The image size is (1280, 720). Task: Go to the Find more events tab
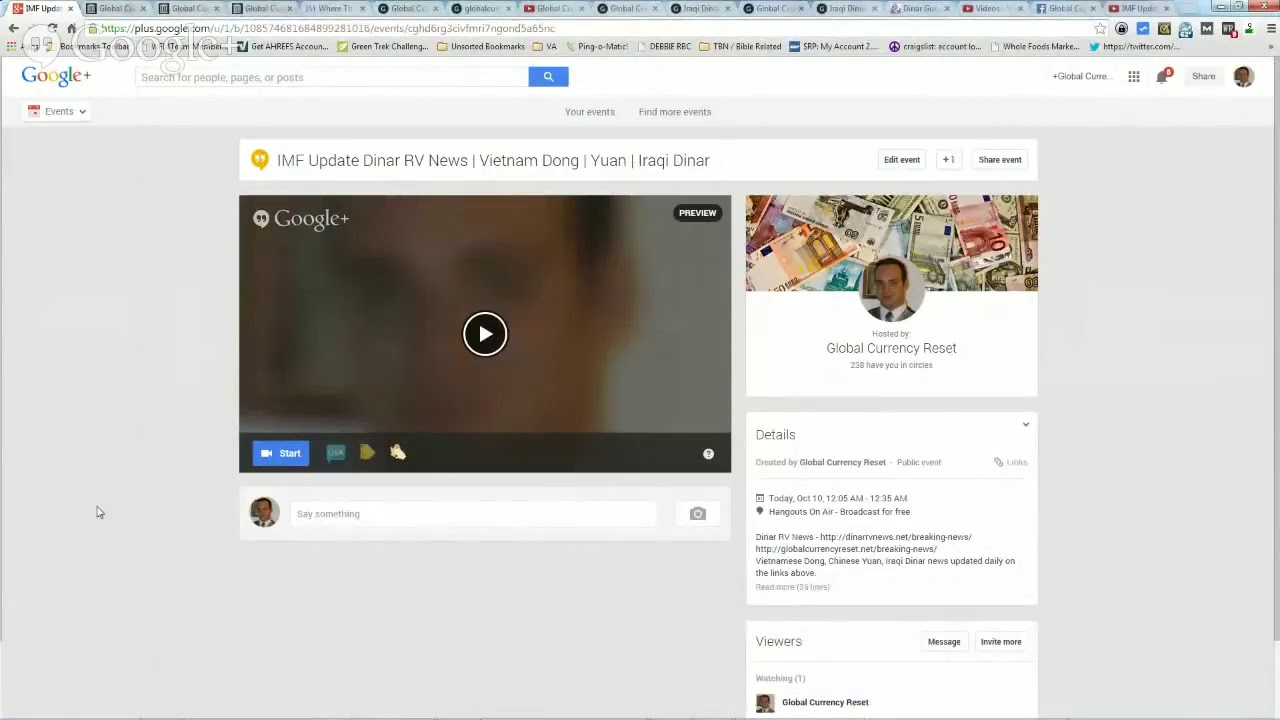click(675, 112)
